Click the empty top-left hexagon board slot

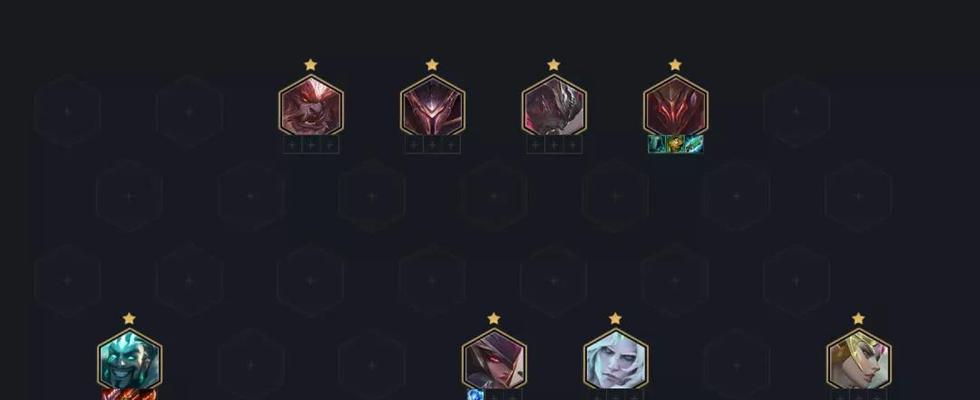pos(68,111)
